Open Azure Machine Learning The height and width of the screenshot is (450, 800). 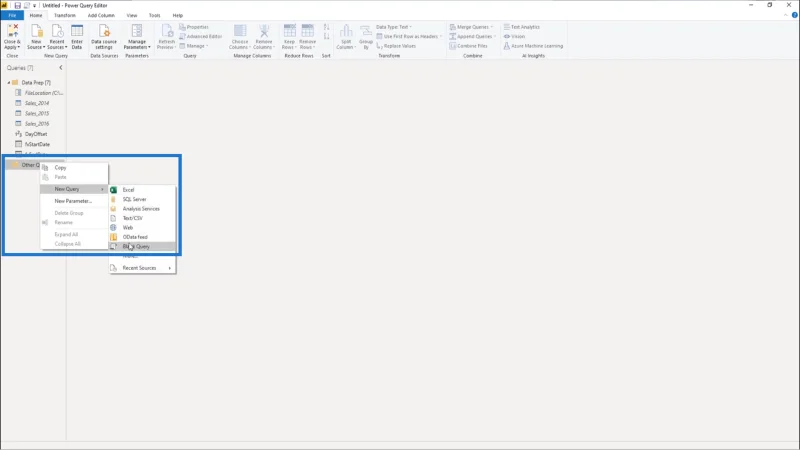(533, 46)
